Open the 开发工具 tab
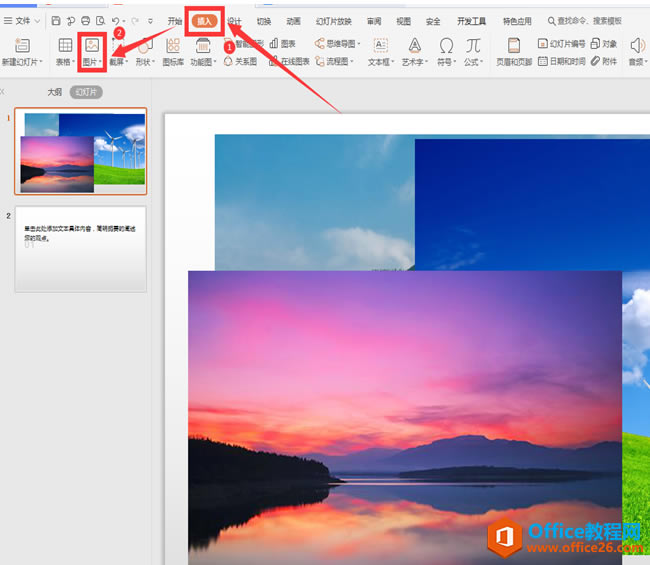 tap(471, 21)
